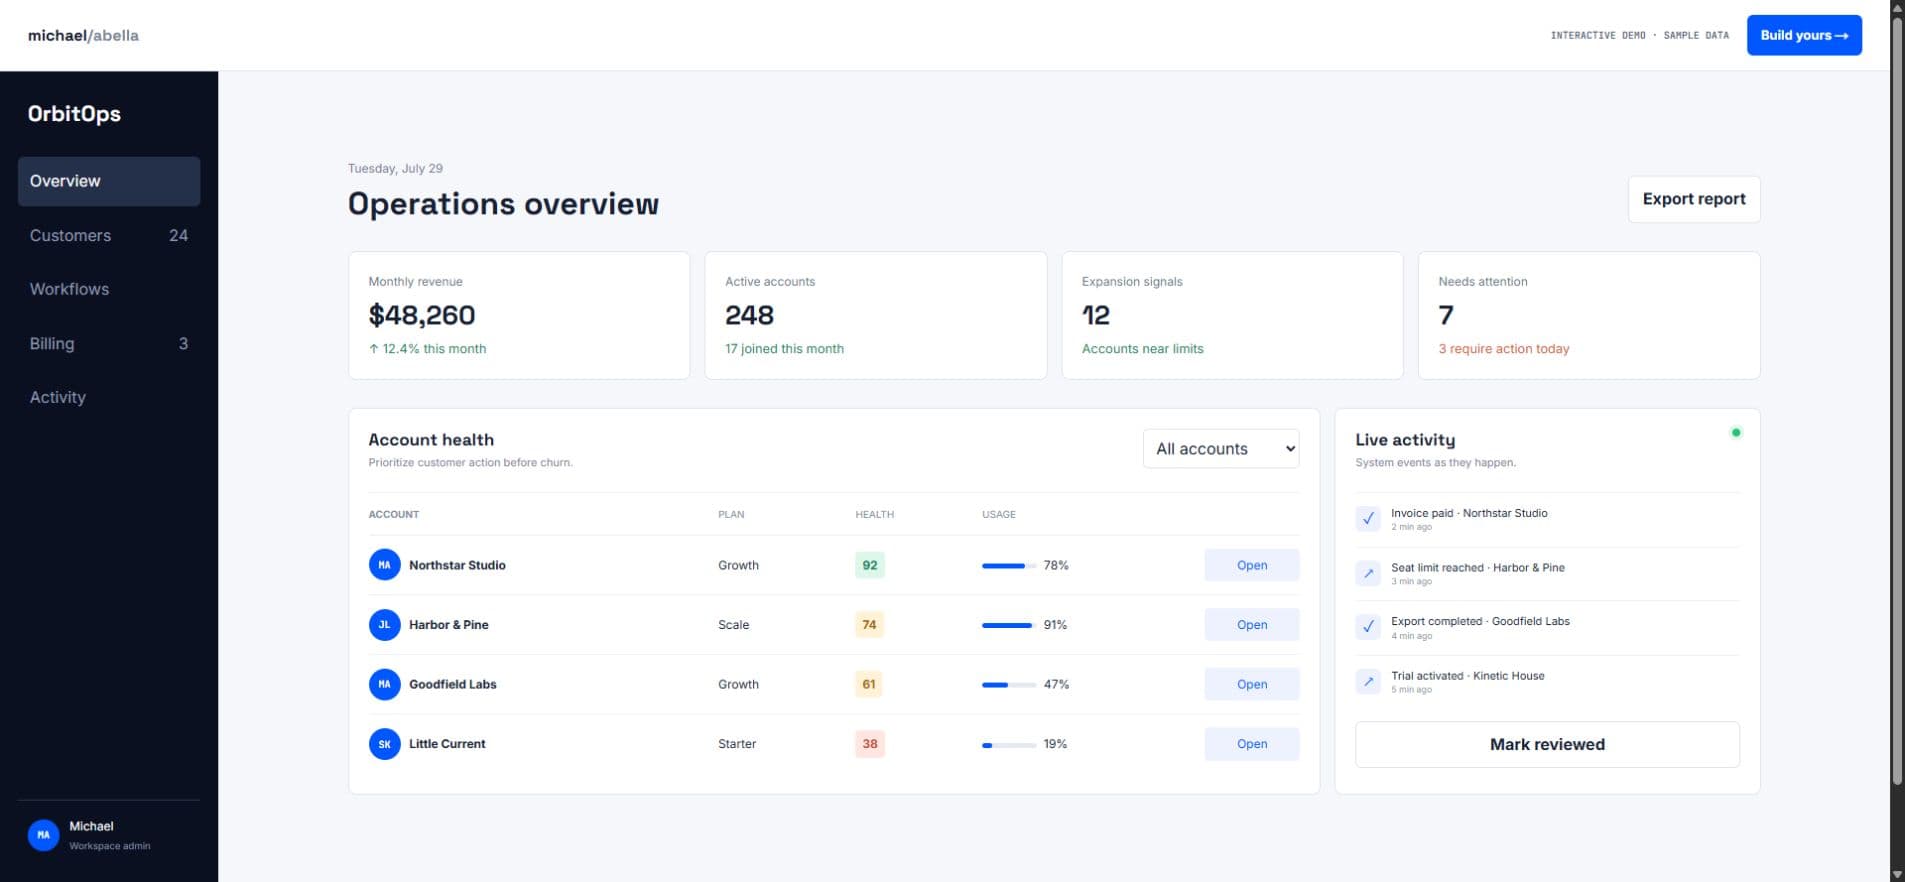The height and width of the screenshot is (882, 1905).
Task: Click the 'Invoice paid · Northstar Studio' event
Action: (x=1469, y=513)
